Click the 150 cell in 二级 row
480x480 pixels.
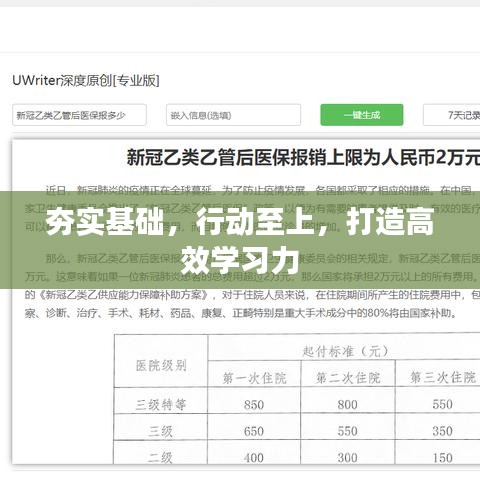(443, 458)
